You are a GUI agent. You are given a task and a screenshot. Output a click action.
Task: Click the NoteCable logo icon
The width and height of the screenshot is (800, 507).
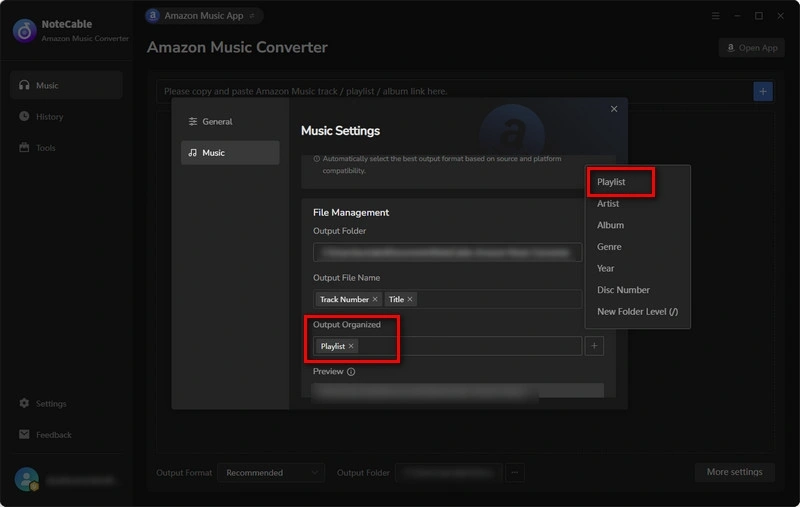24,31
